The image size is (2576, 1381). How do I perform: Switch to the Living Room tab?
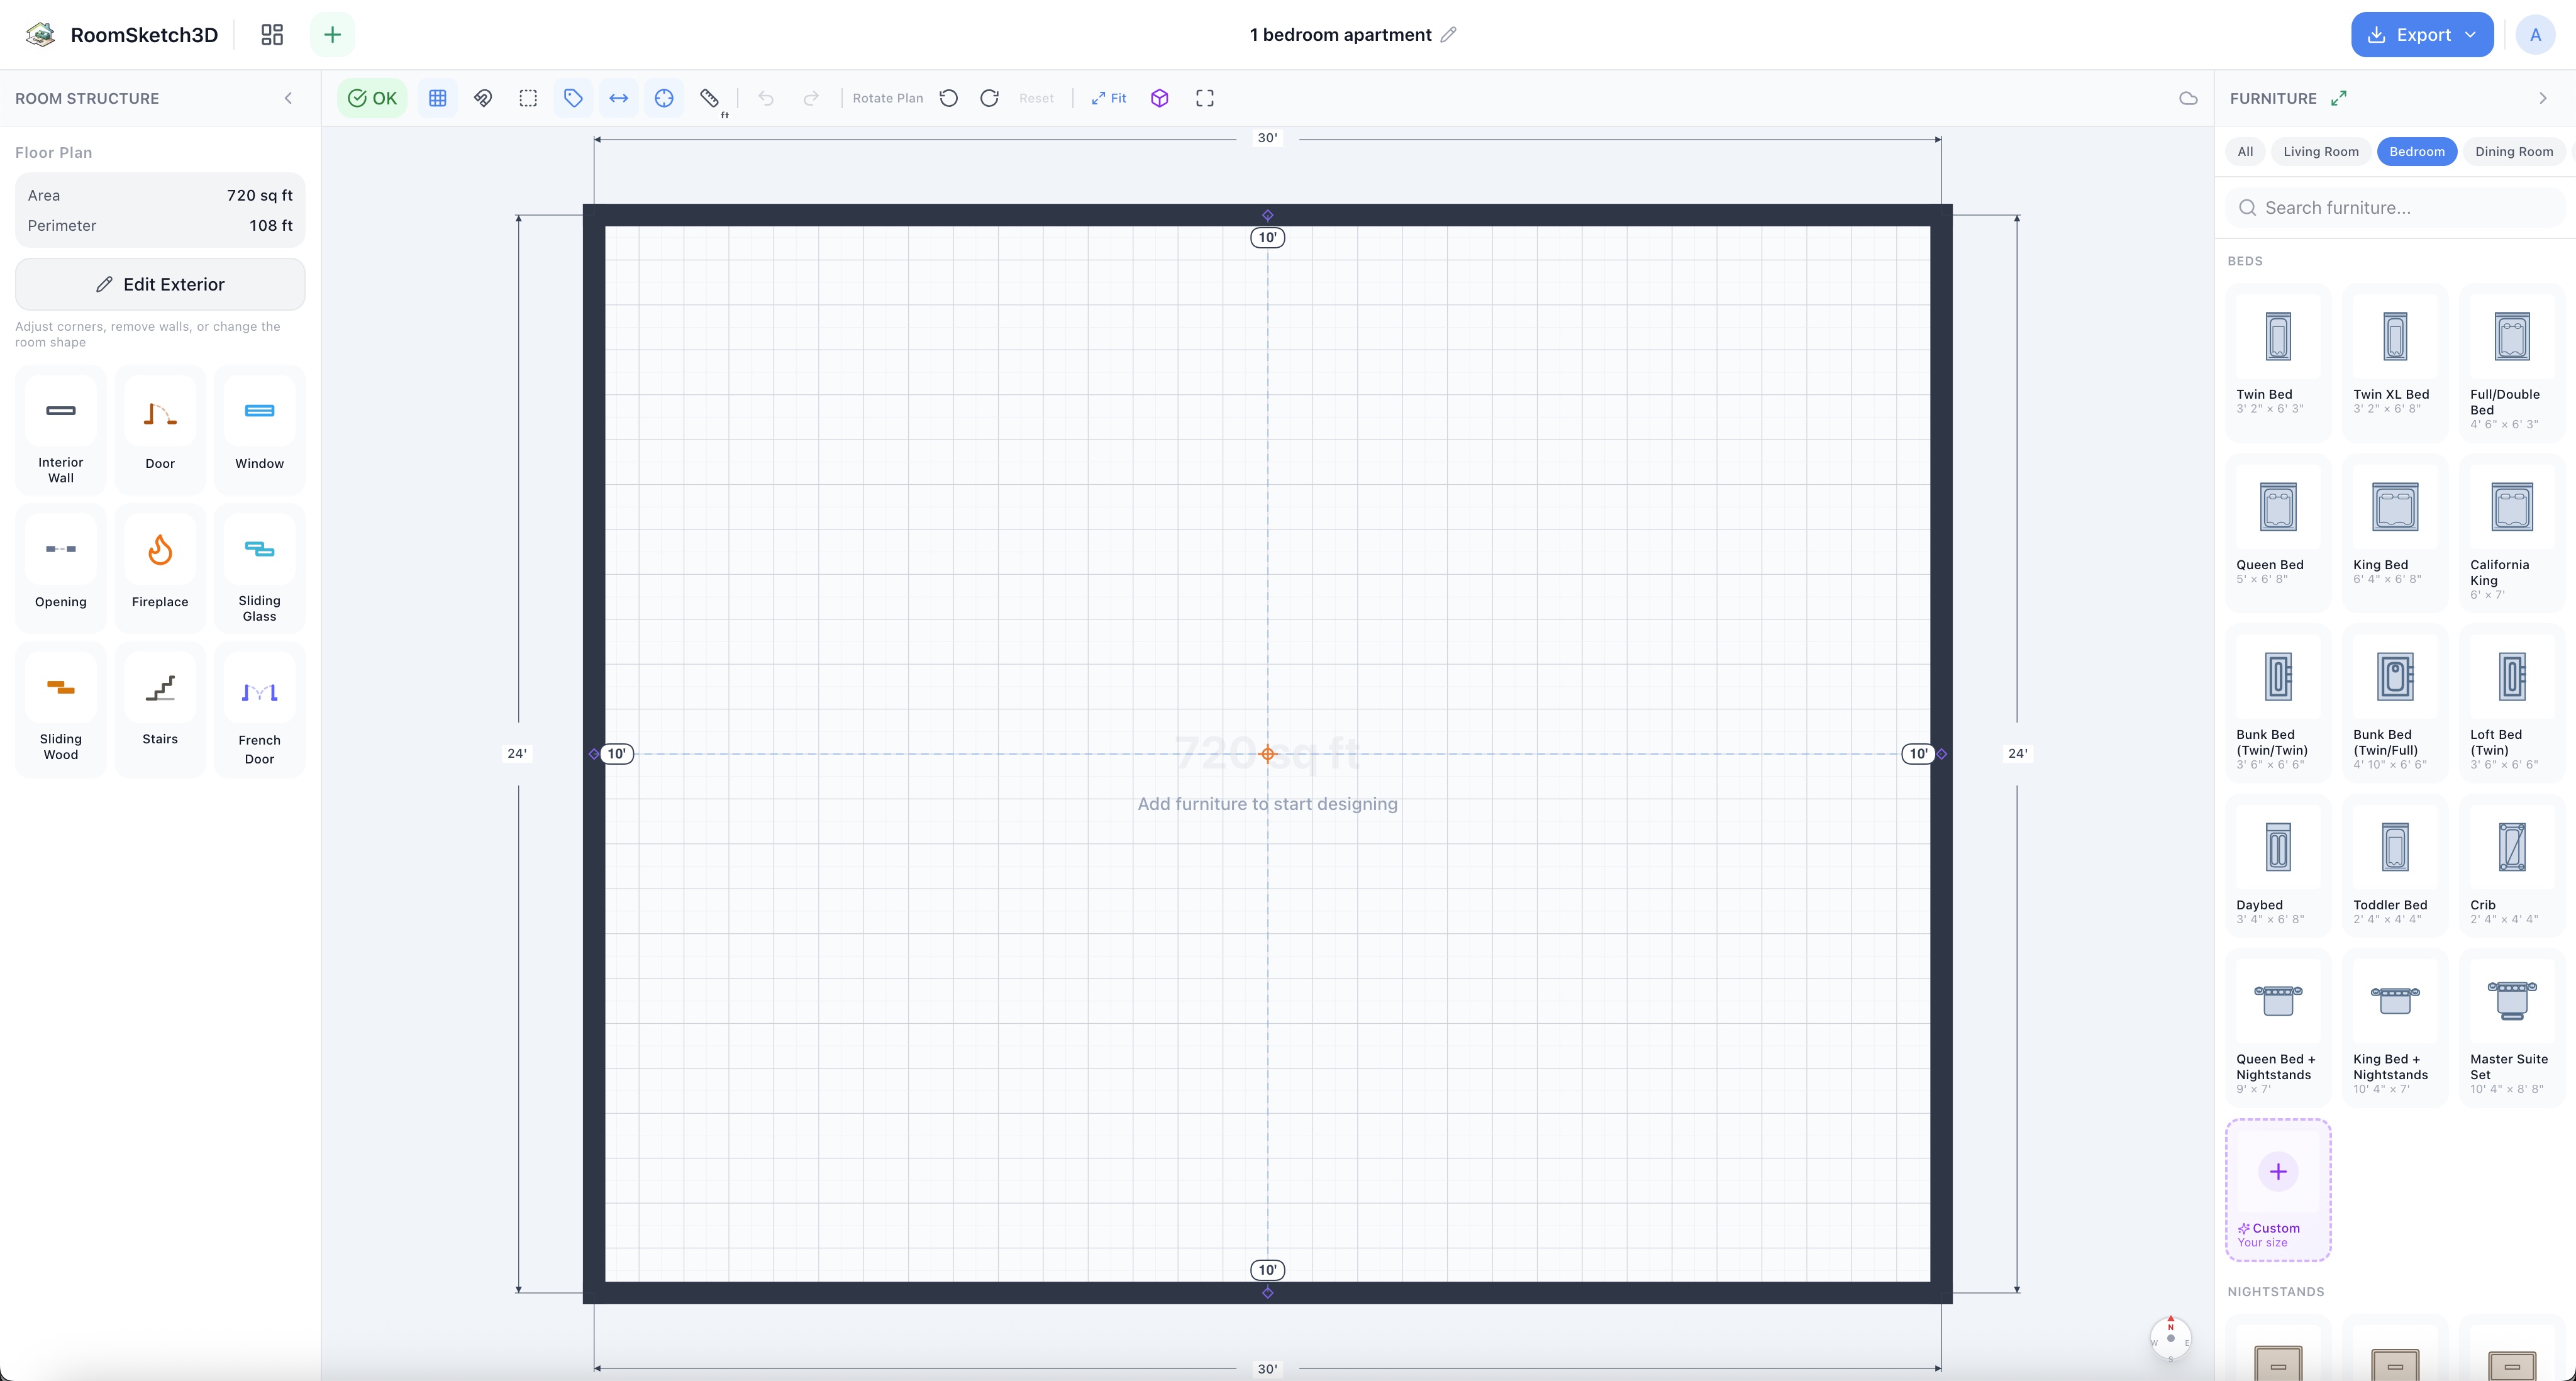[2320, 152]
